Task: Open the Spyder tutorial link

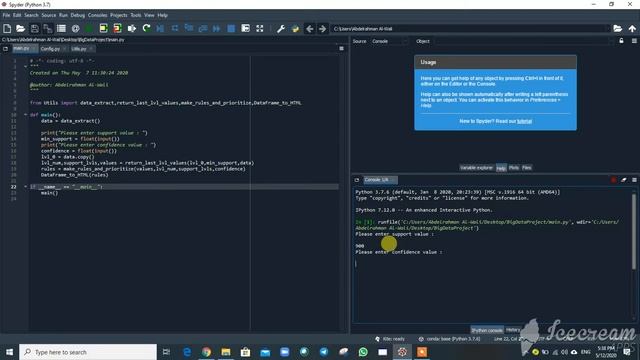Action: pyautogui.click(x=524, y=121)
